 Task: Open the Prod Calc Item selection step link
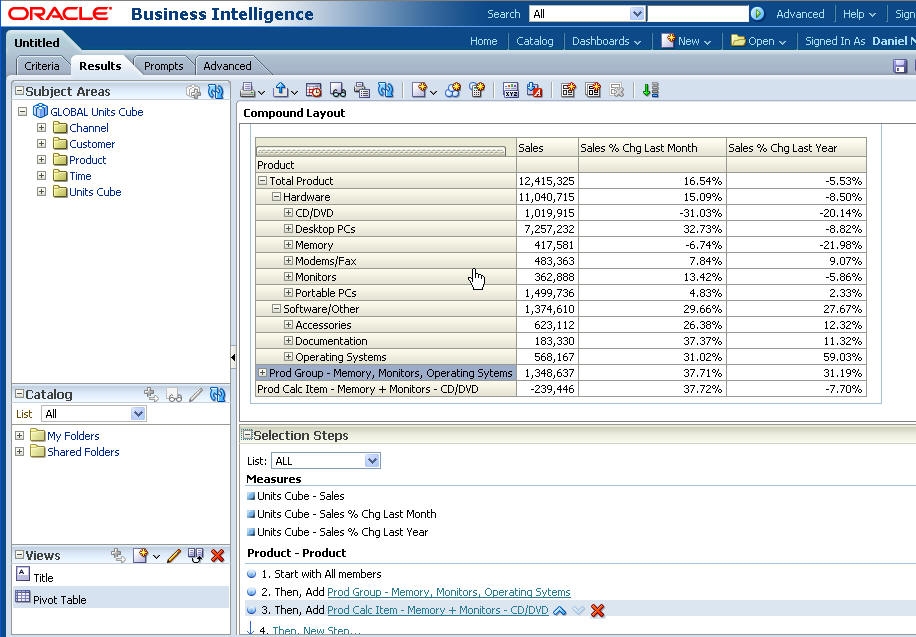pyautogui.click(x=438, y=610)
